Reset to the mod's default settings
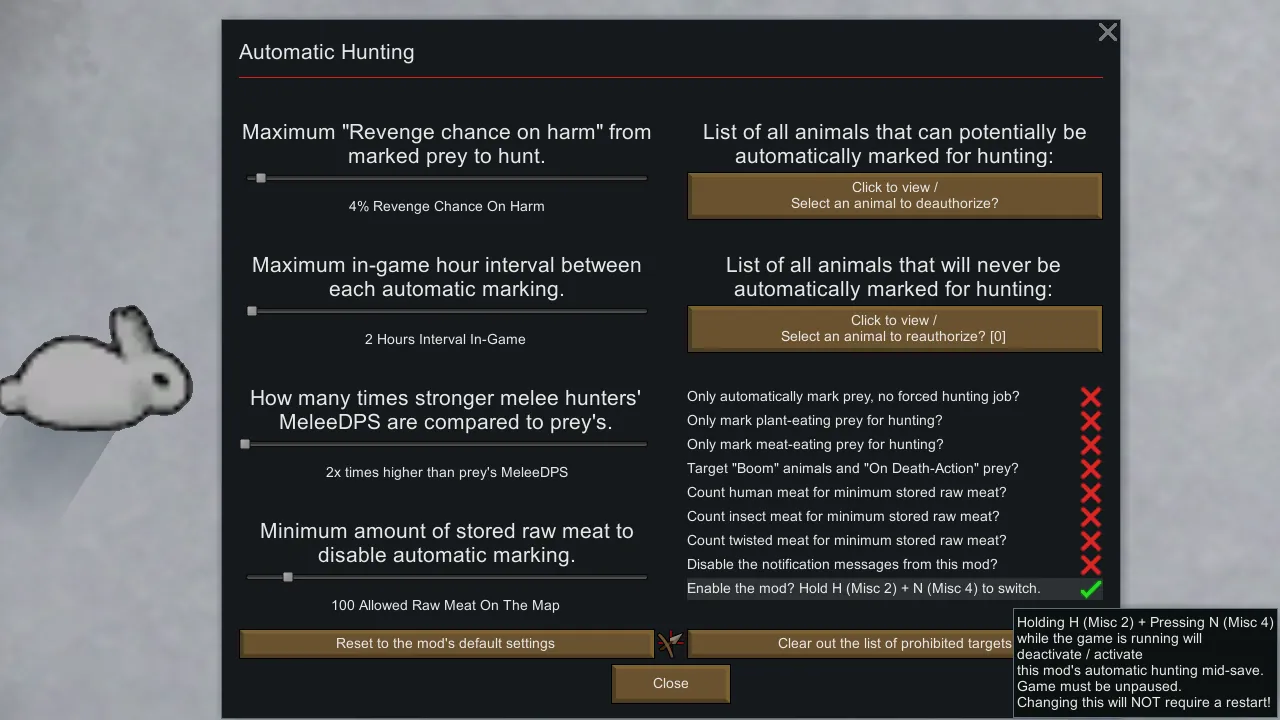The height and width of the screenshot is (720, 1280). [445, 643]
